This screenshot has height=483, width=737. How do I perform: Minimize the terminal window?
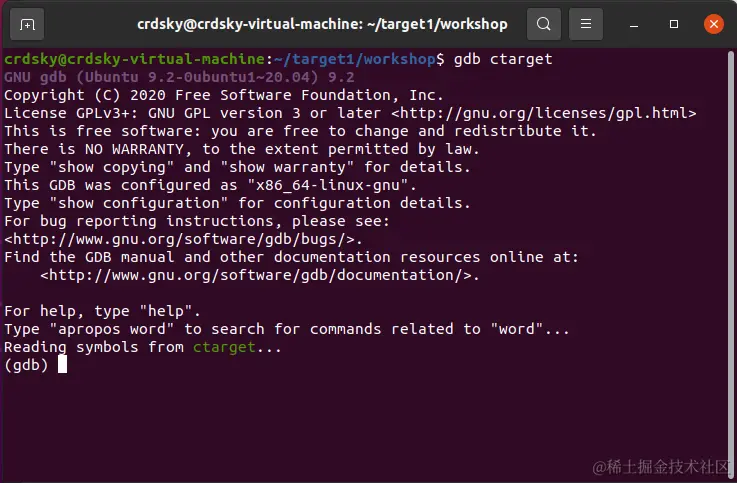coord(634,24)
